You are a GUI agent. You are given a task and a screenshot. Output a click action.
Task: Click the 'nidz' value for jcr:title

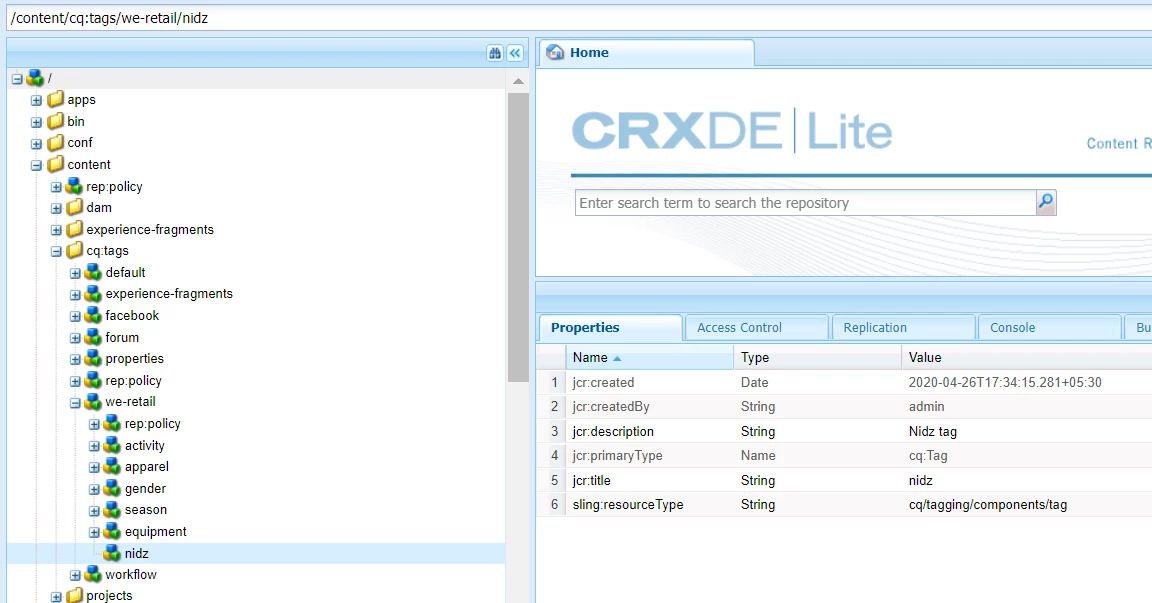pyautogui.click(x=921, y=481)
